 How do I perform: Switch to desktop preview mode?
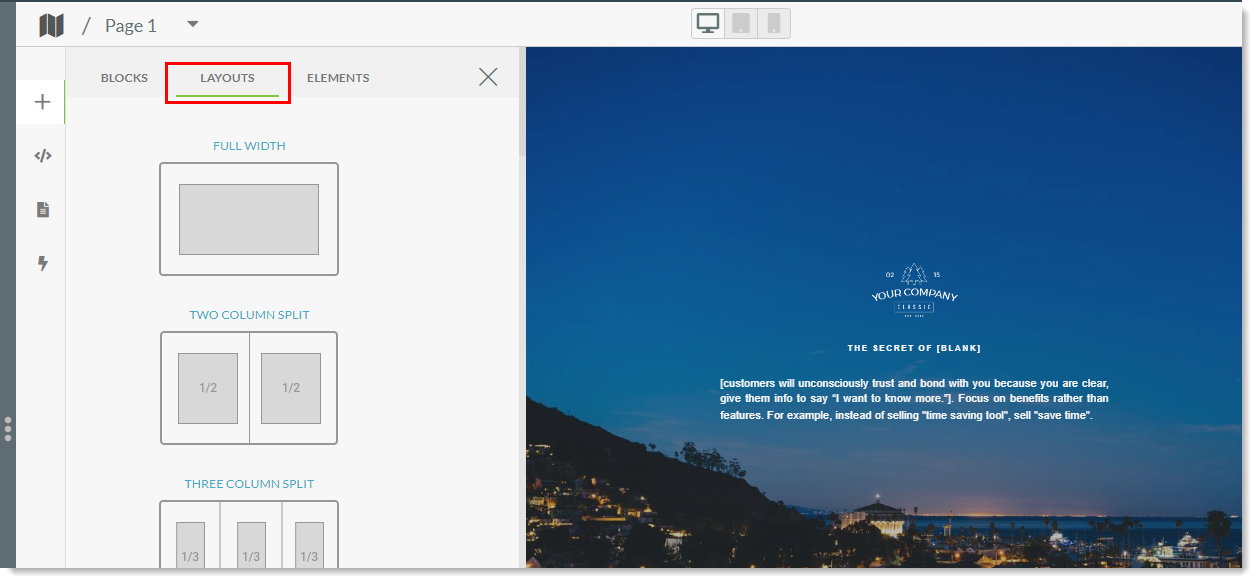[708, 23]
